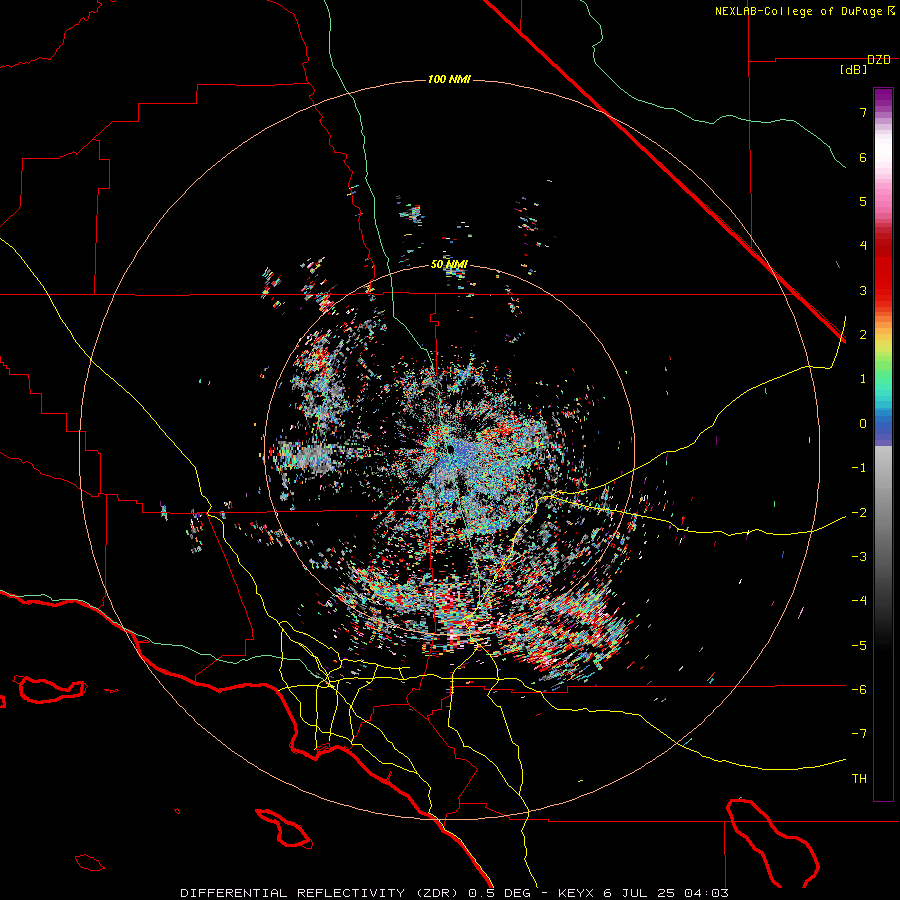The width and height of the screenshot is (900, 900).
Task: Click the [dB] units label
Action: [854, 70]
